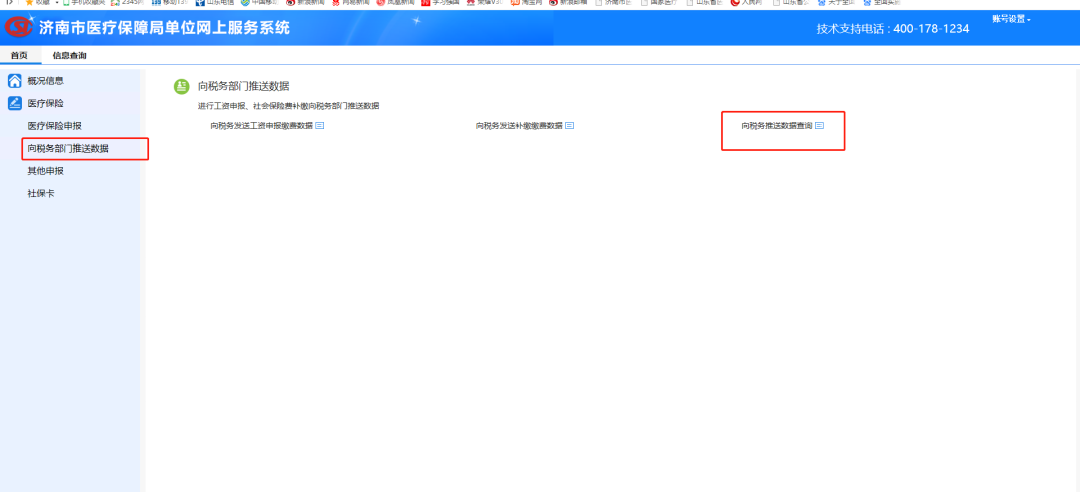This screenshot has width=1080, height=492.
Task: Click the 技术支持电话 400-178-1234 text
Action: tap(893, 29)
